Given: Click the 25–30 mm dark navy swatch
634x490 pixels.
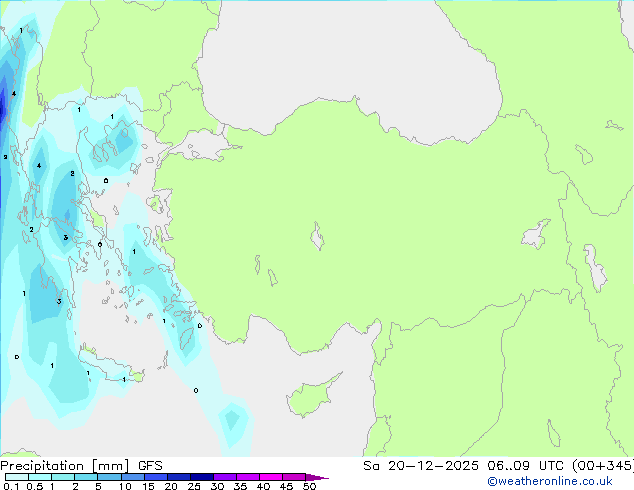Looking at the screenshot, I should [202, 477].
